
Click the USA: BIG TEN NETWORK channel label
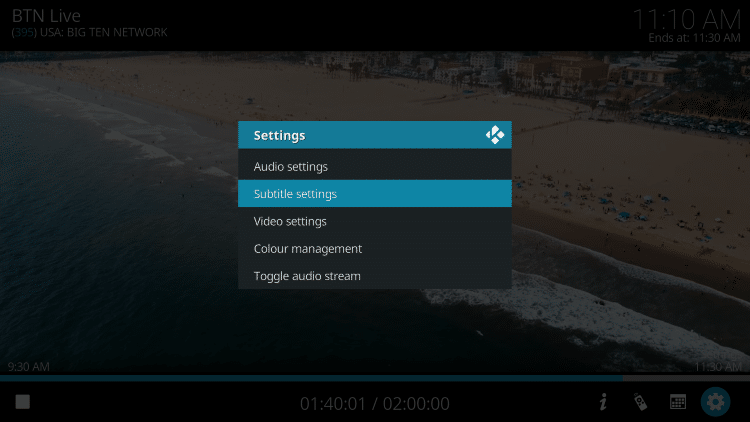click(x=104, y=32)
